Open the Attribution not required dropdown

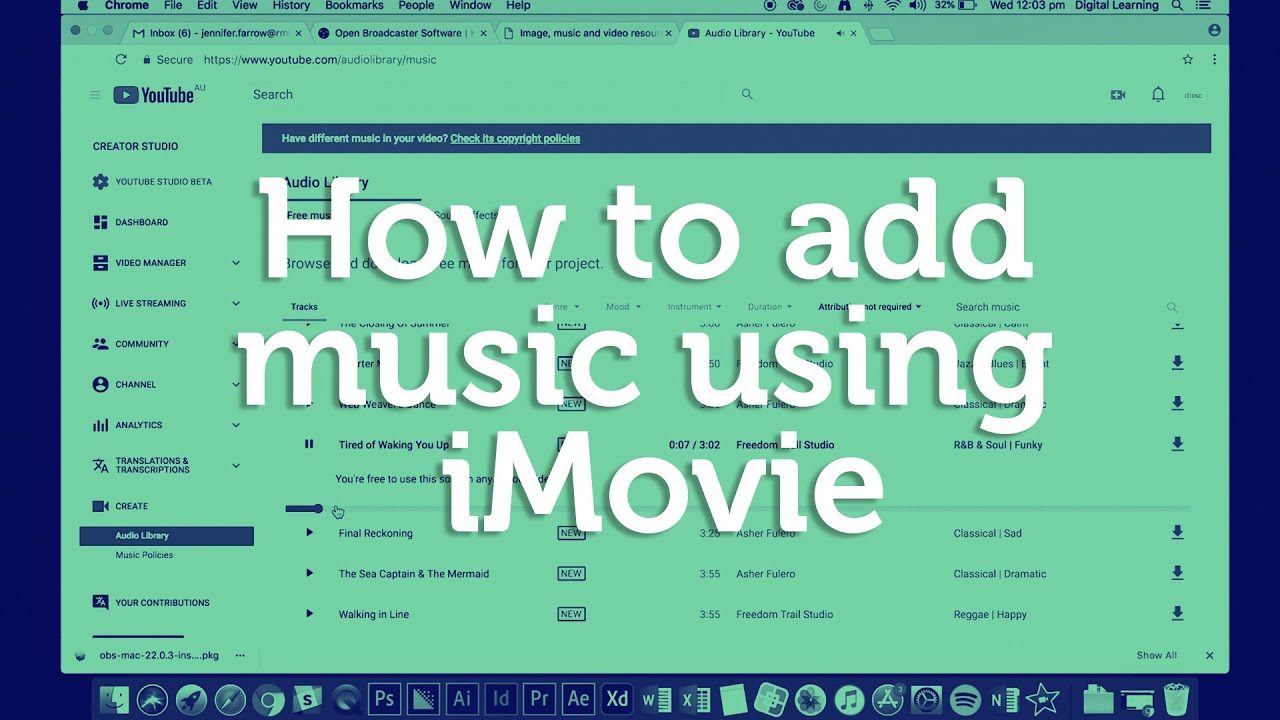click(870, 307)
